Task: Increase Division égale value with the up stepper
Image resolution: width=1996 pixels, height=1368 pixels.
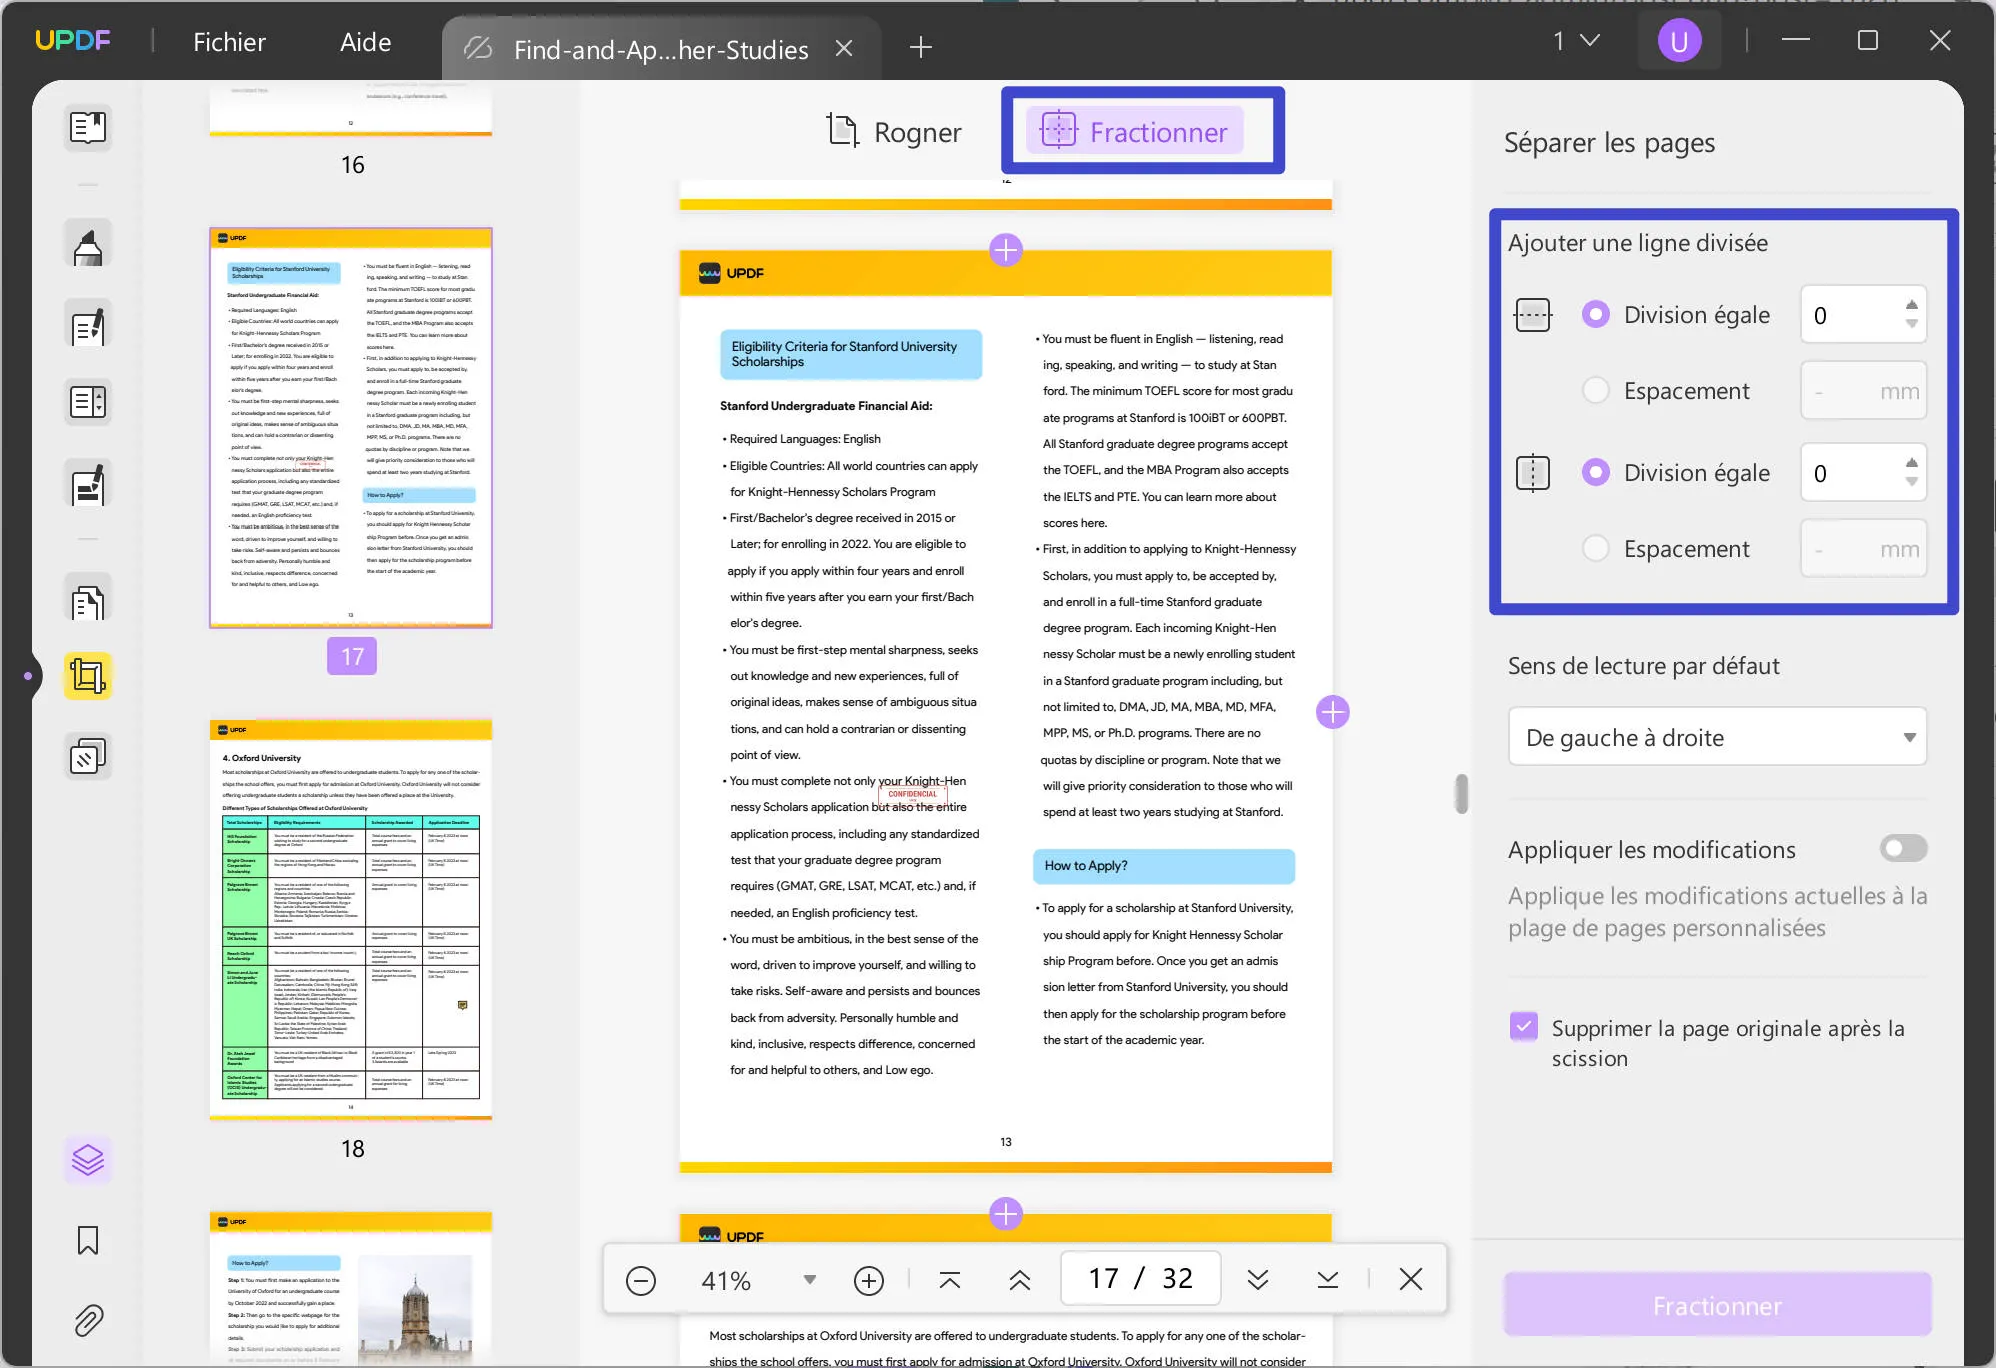Action: click(1910, 305)
